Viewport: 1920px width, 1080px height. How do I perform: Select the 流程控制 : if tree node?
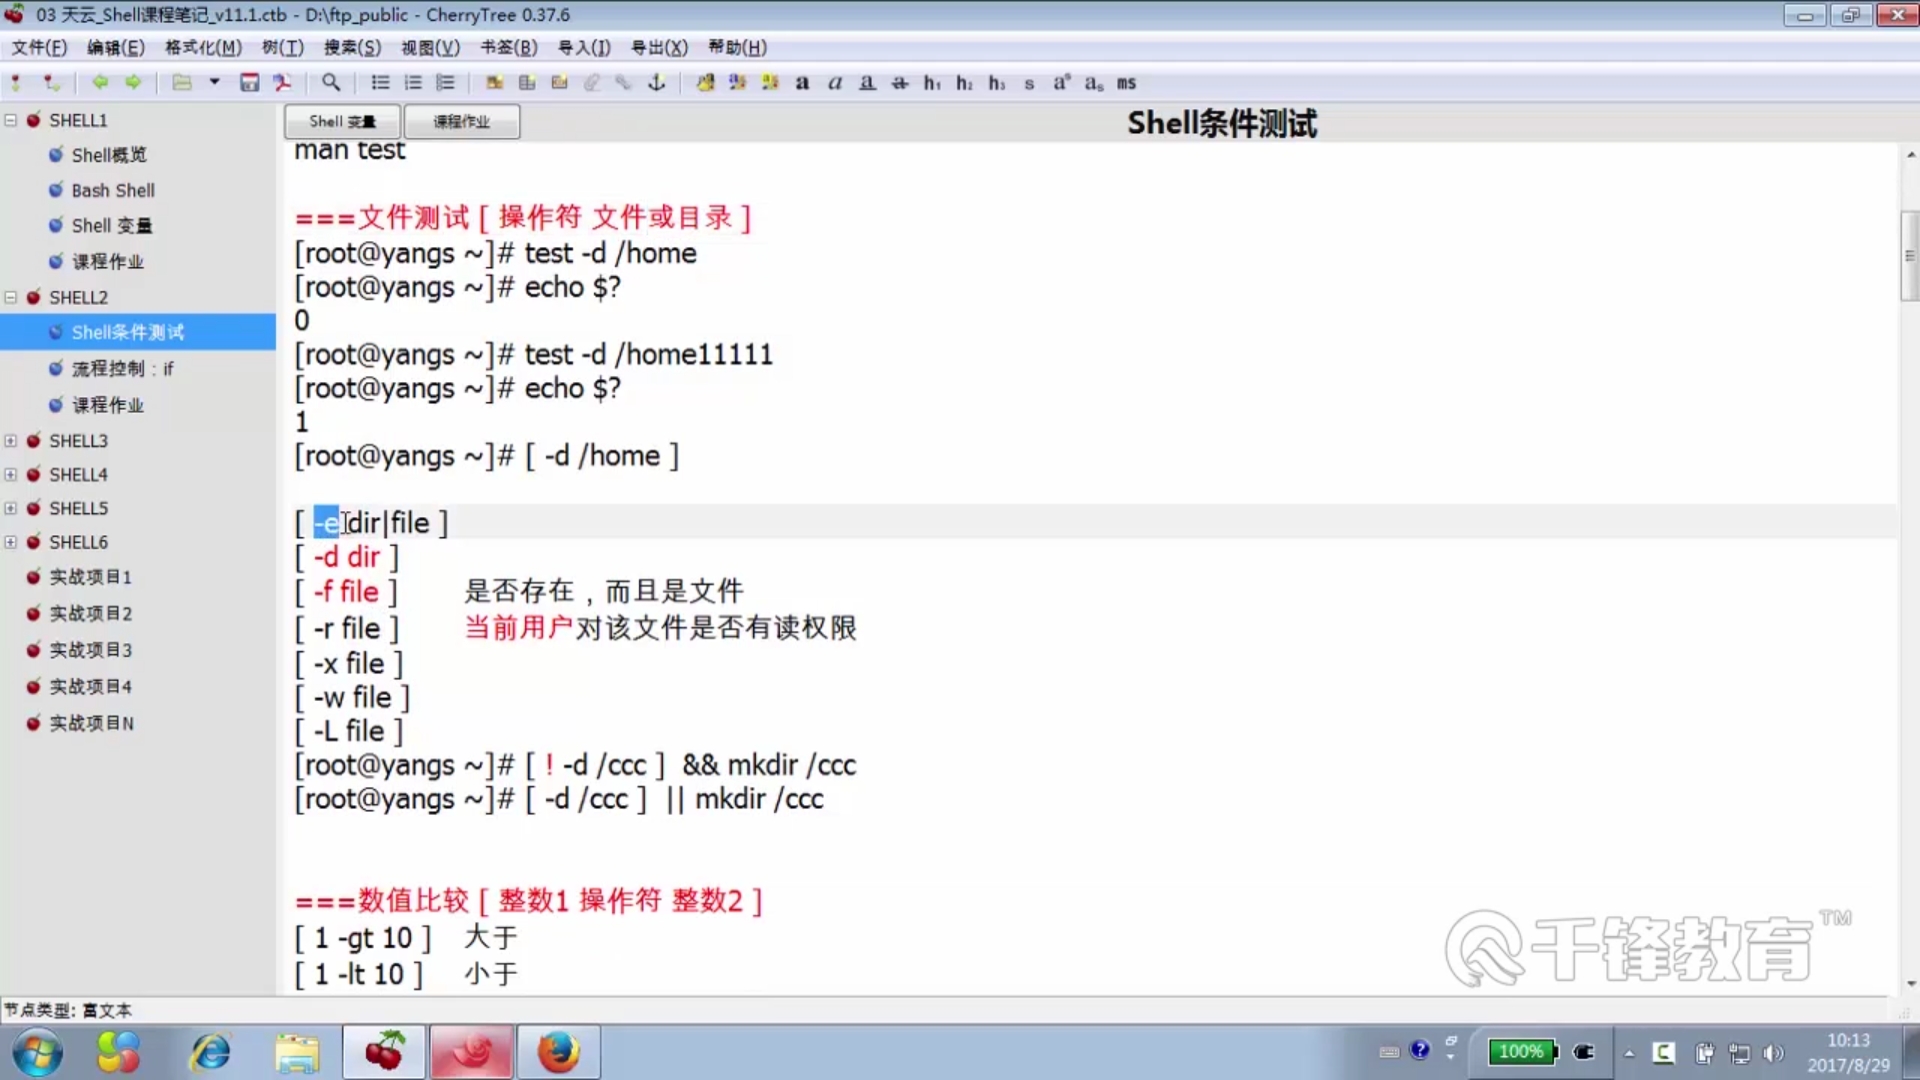coord(122,369)
